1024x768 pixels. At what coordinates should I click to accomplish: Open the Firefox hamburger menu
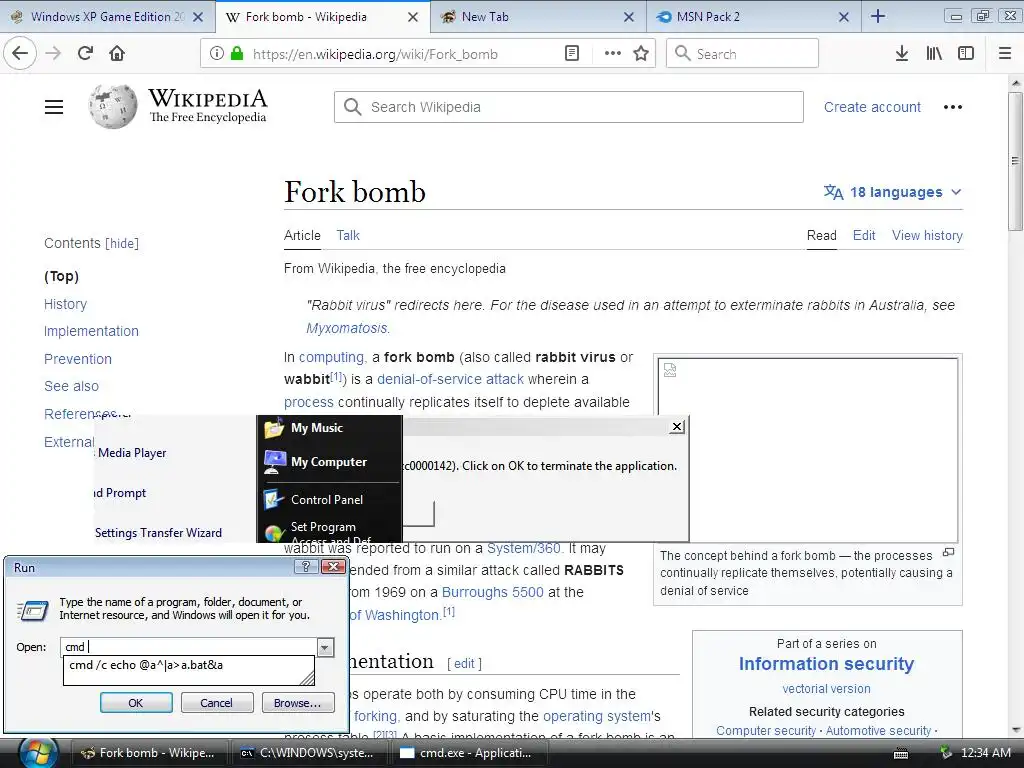tap(1005, 54)
